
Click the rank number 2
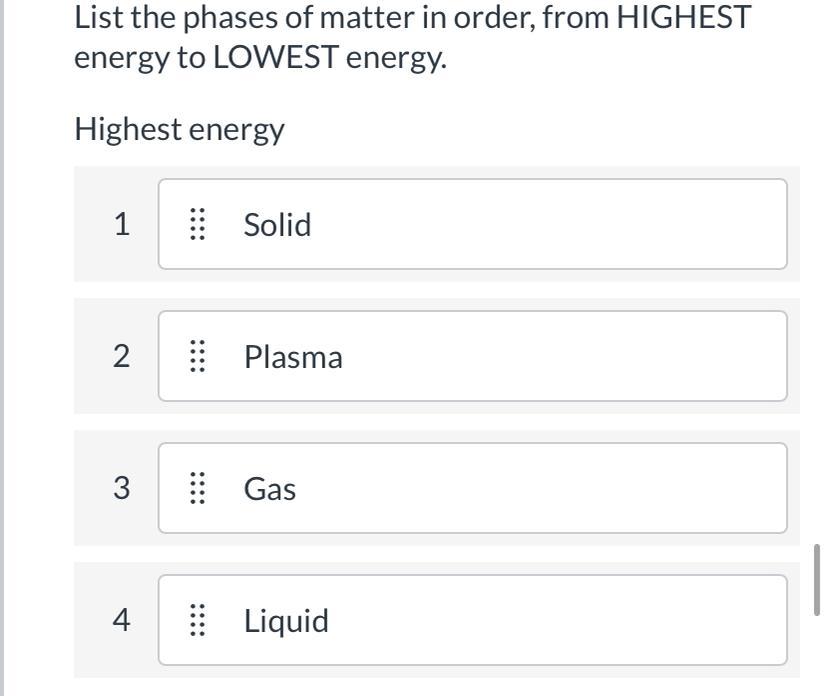pos(121,356)
